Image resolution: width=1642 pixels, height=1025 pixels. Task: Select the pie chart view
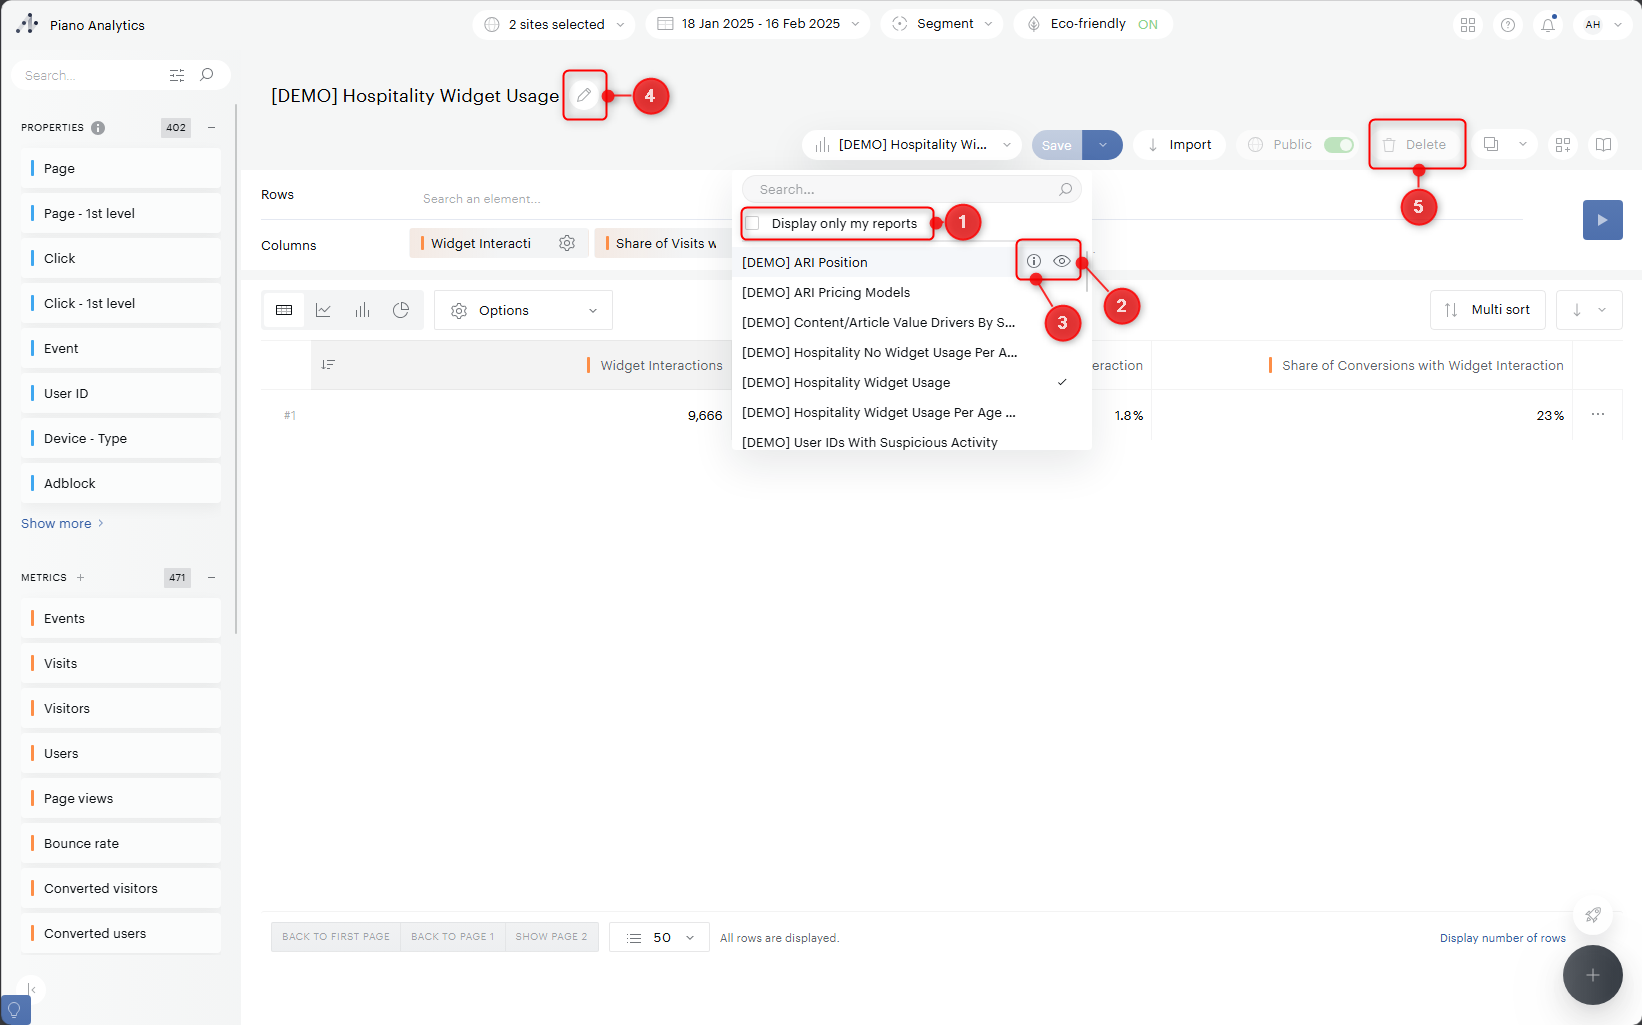point(401,310)
